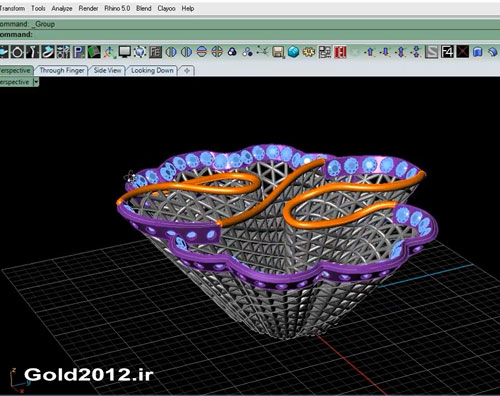The image size is (500, 396).
Task: Click the yellow gear icon in toolbar
Action: coord(309,52)
